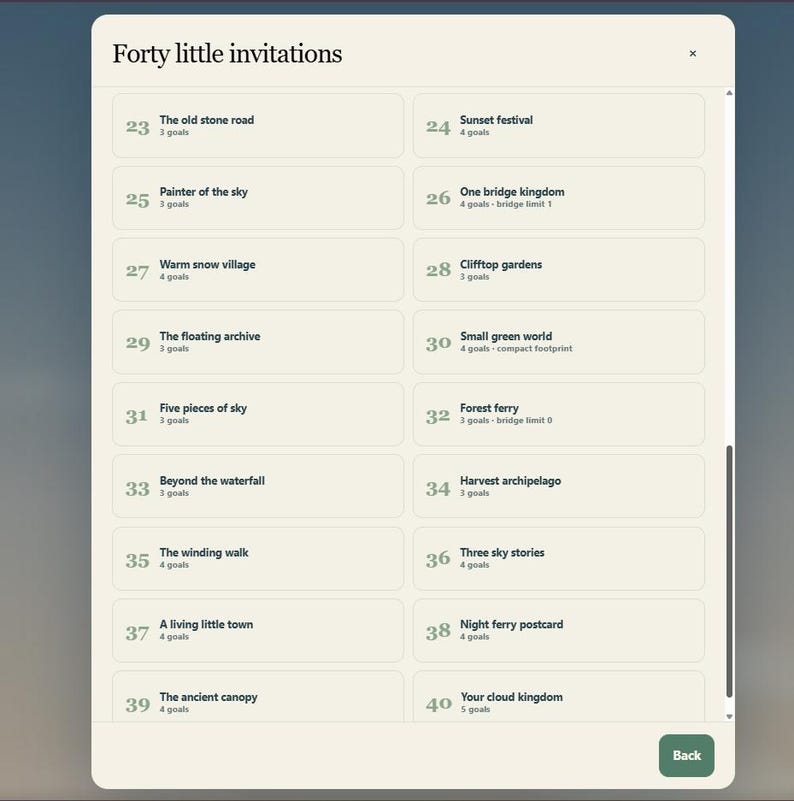Click the '5 goals' text under Your cloud kingdom
The height and width of the screenshot is (801, 794).
pos(475,709)
